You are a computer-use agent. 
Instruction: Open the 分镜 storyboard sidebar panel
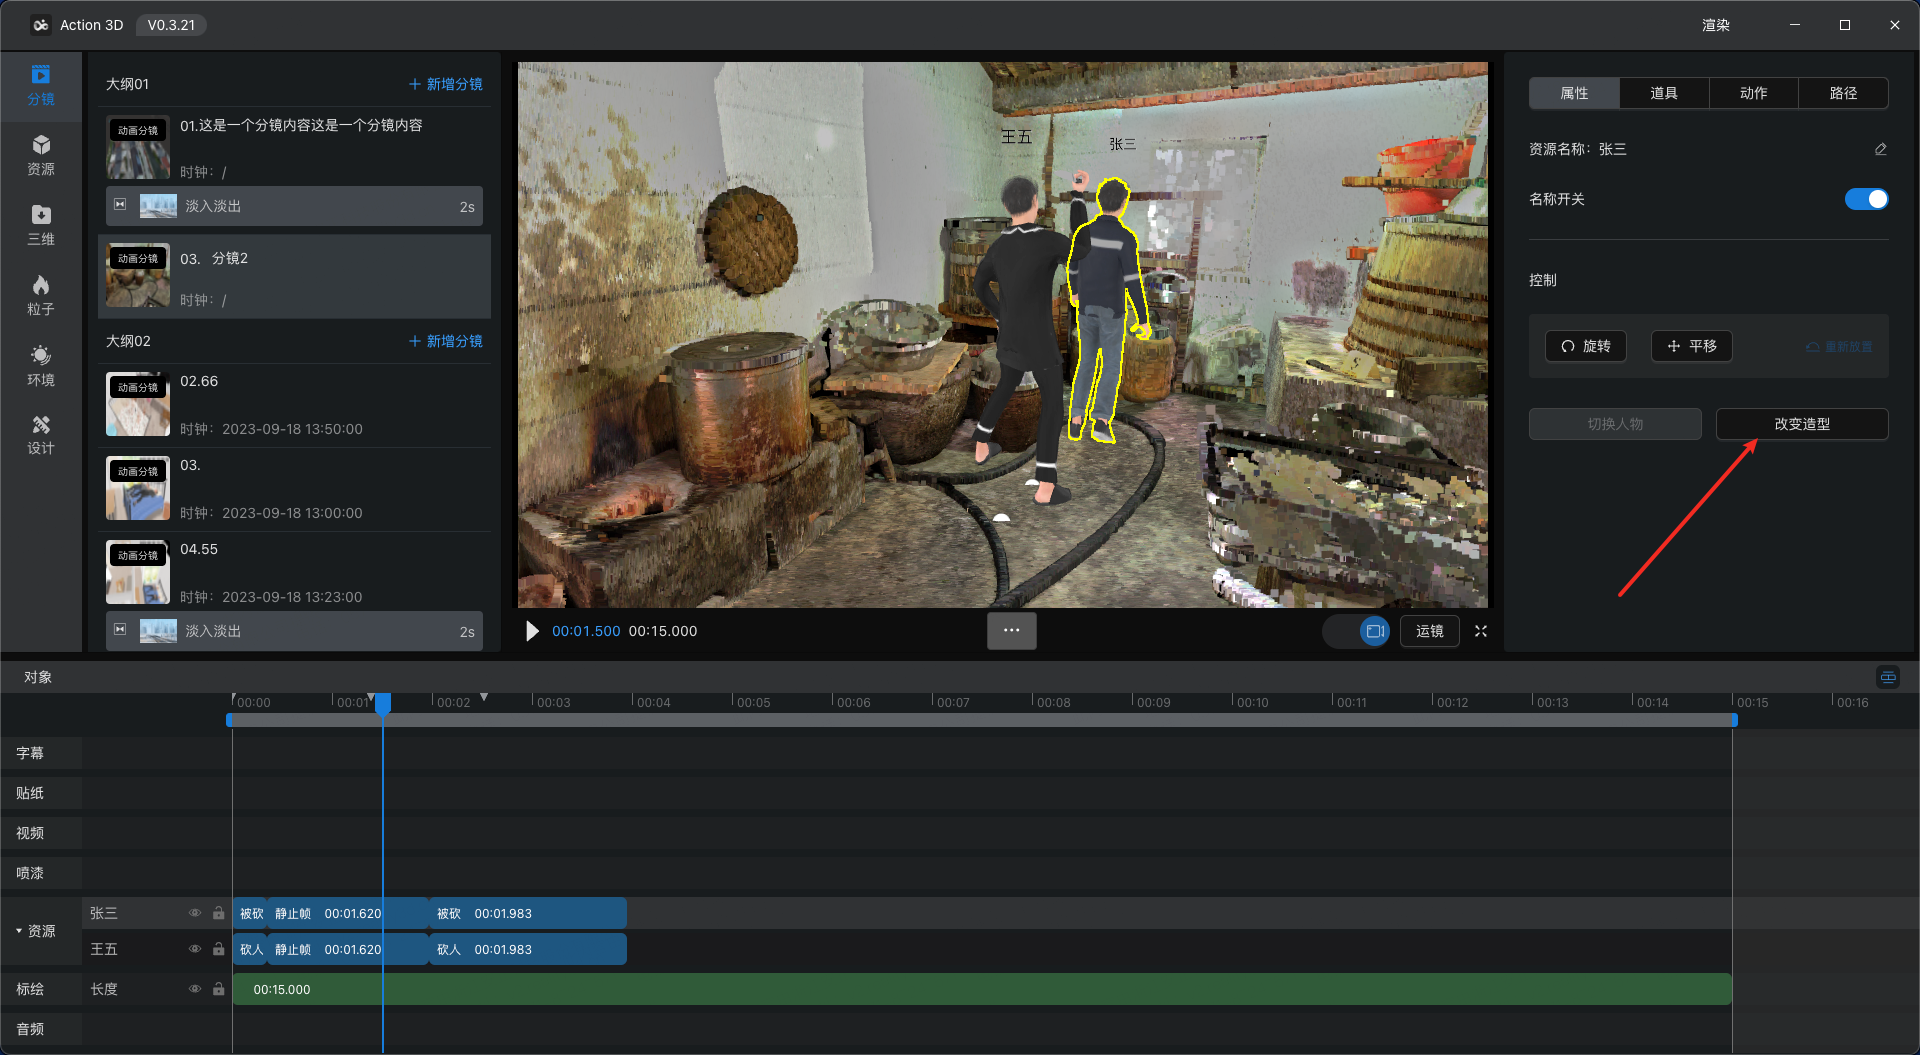coord(41,86)
